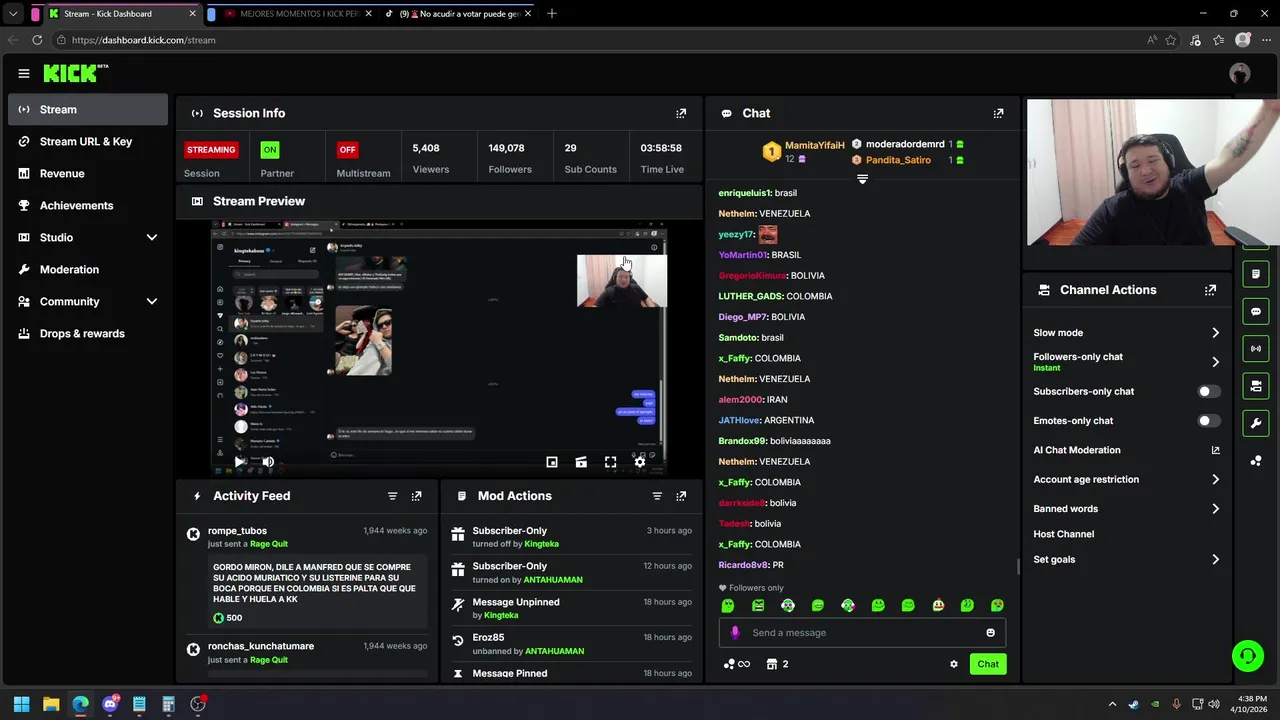Open the browser tab list dropdown
Screen dimensions: 1280x720
pyautogui.click(x=13, y=14)
